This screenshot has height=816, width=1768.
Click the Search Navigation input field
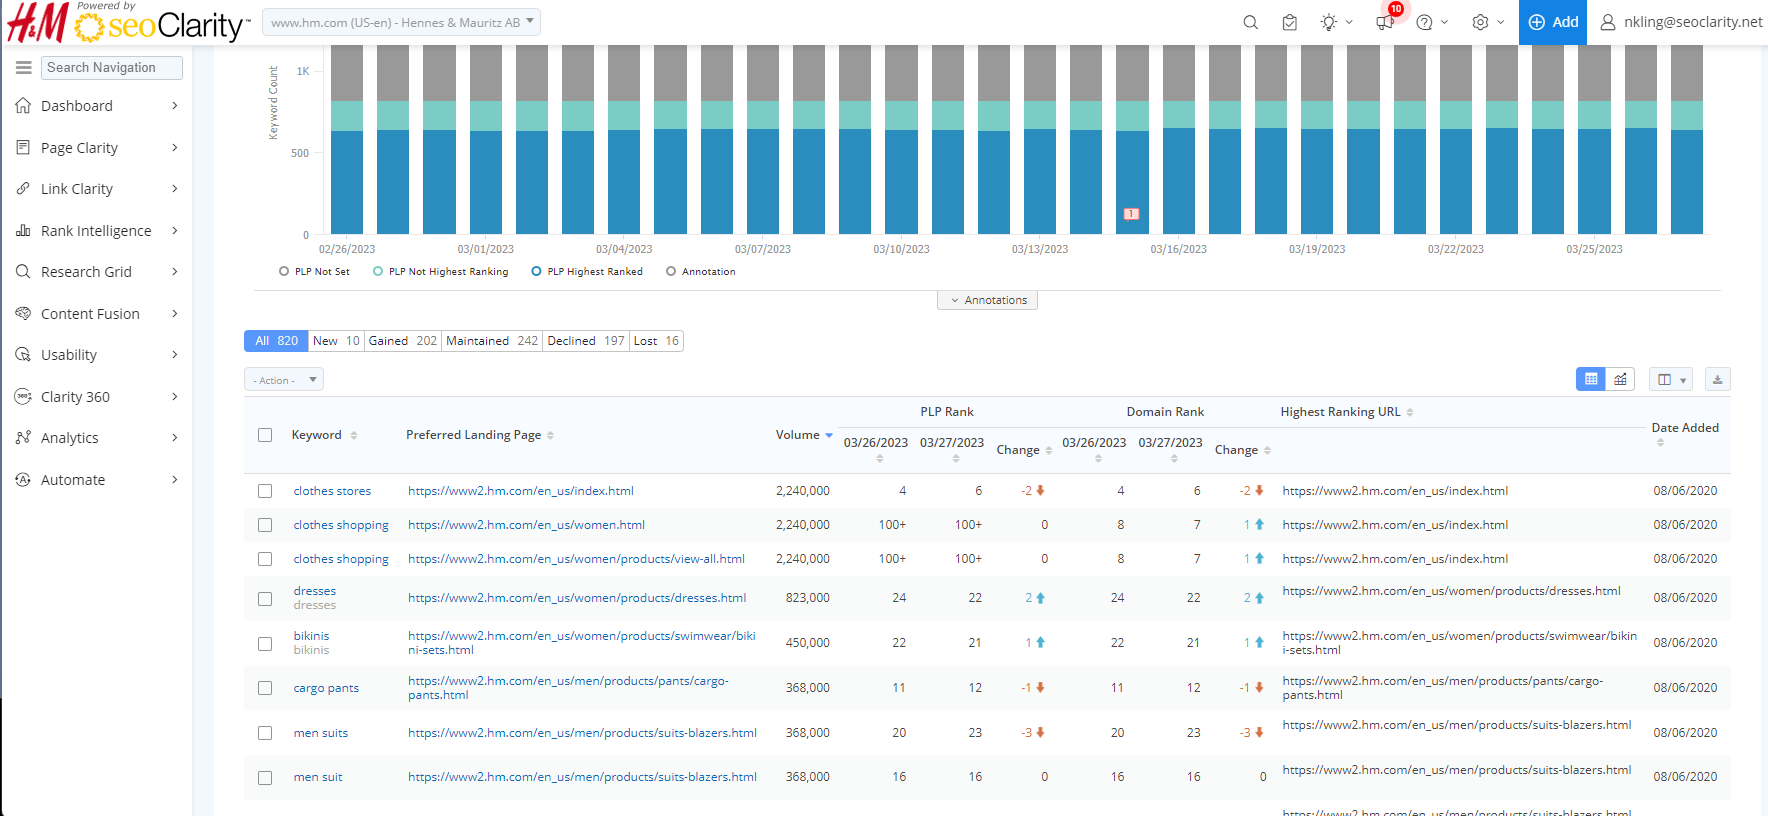(111, 67)
